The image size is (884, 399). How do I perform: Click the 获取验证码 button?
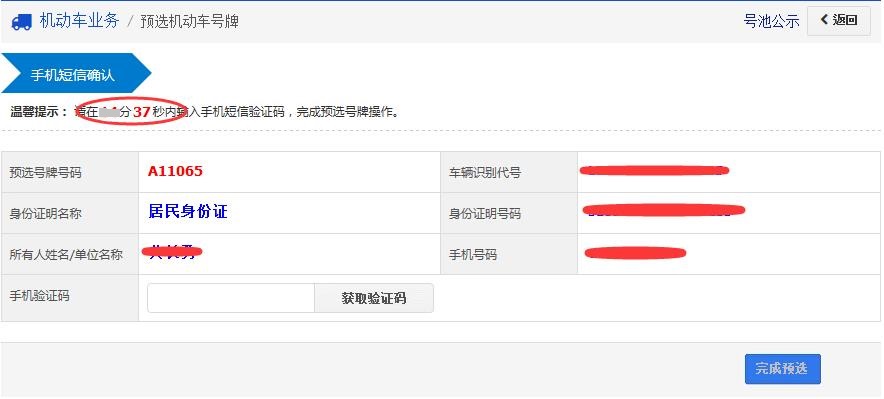(x=374, y=298)
